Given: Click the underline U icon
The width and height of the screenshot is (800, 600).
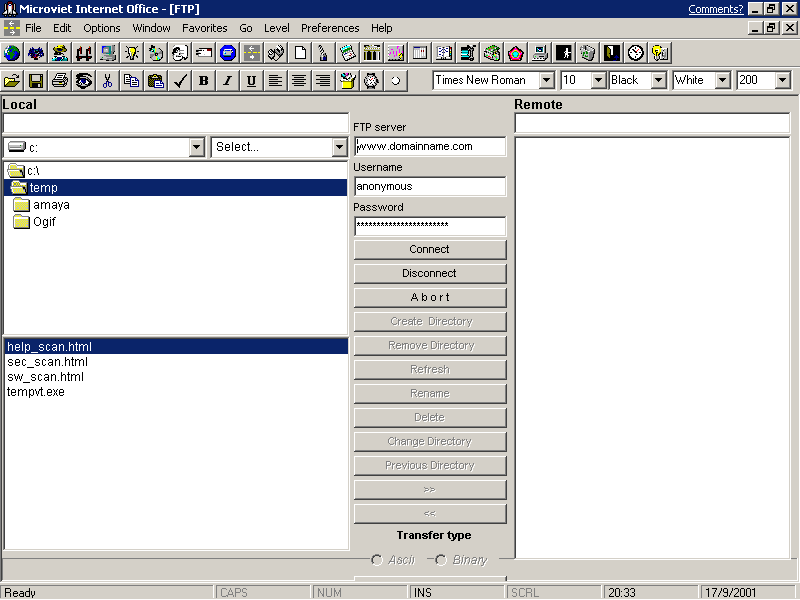Looking at the screenshot, I should point(251,81).
